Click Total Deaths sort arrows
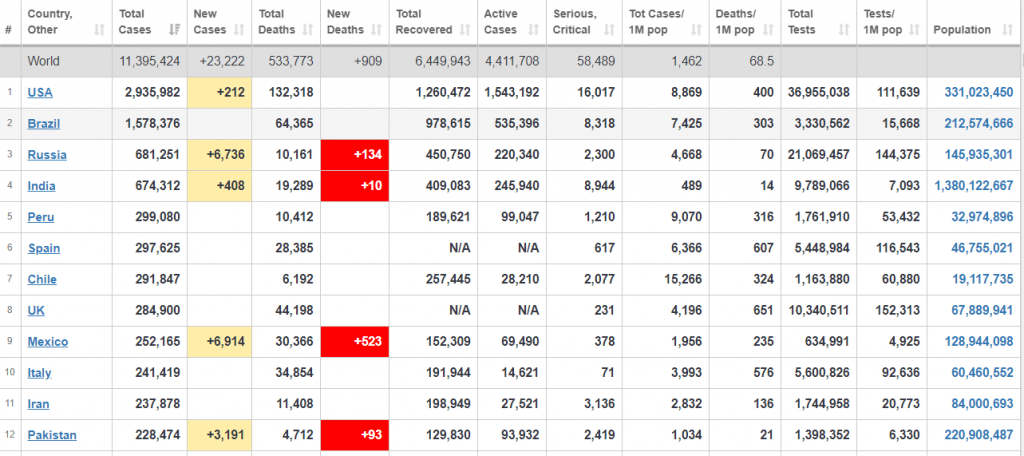1024x456 pixels. pos(308,29)
